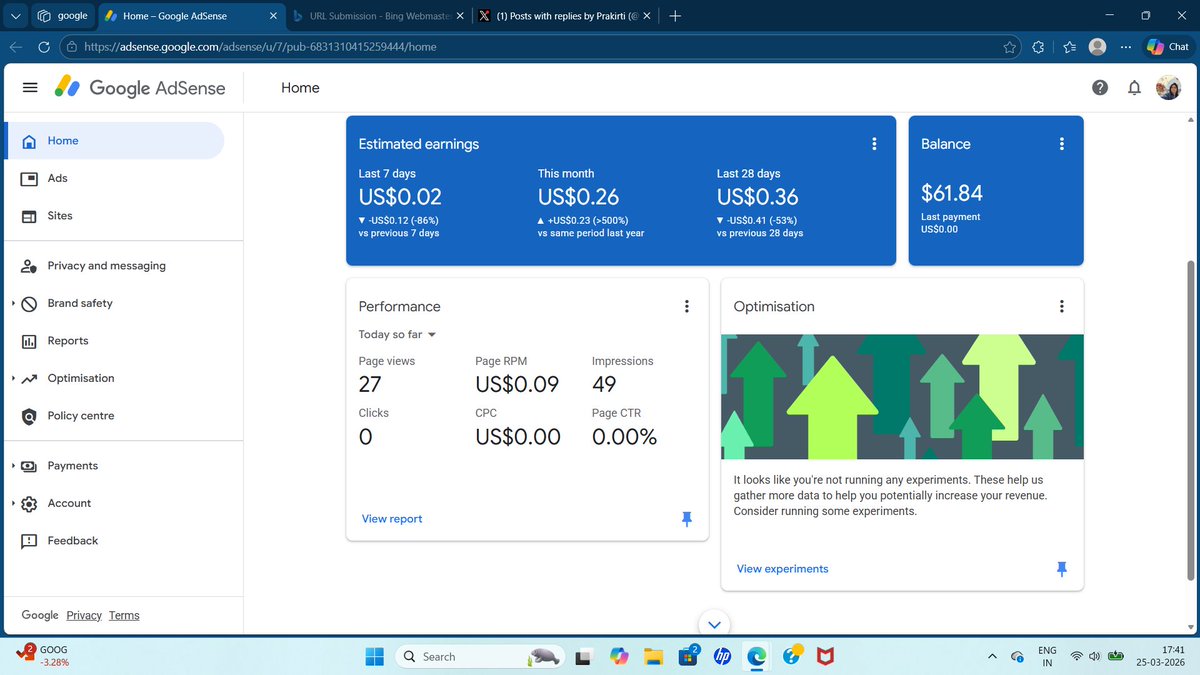This screenshot has width=1200, height=675.
Task: Open the AdSense account profile avatar
Action: point(1168,88)
